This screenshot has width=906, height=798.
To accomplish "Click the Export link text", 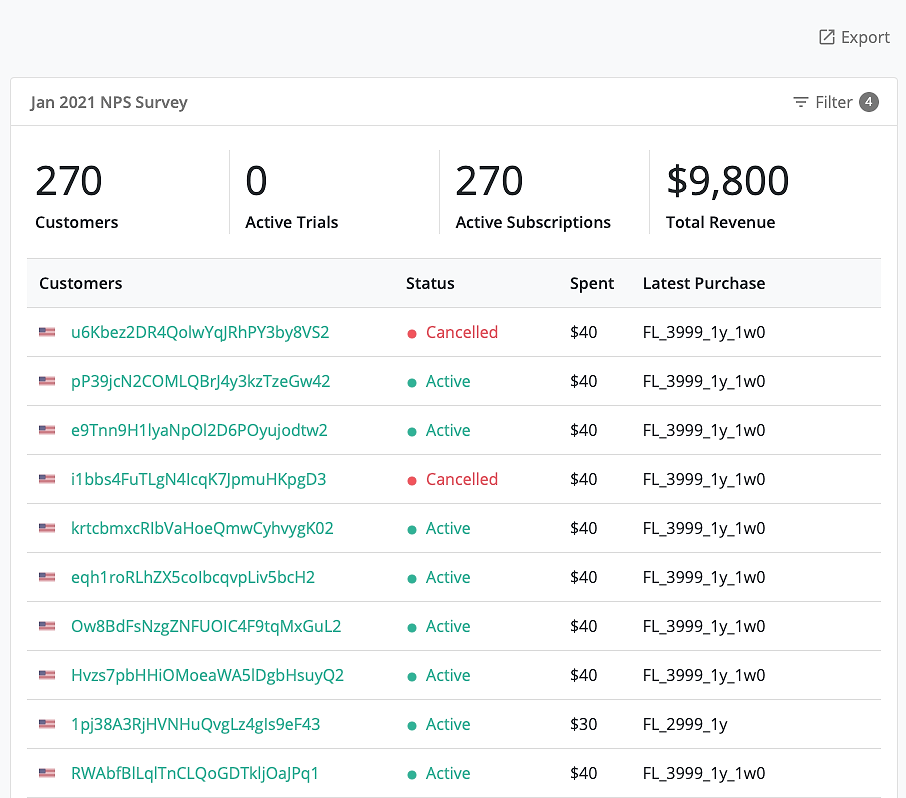I will (x=865, y=37).
